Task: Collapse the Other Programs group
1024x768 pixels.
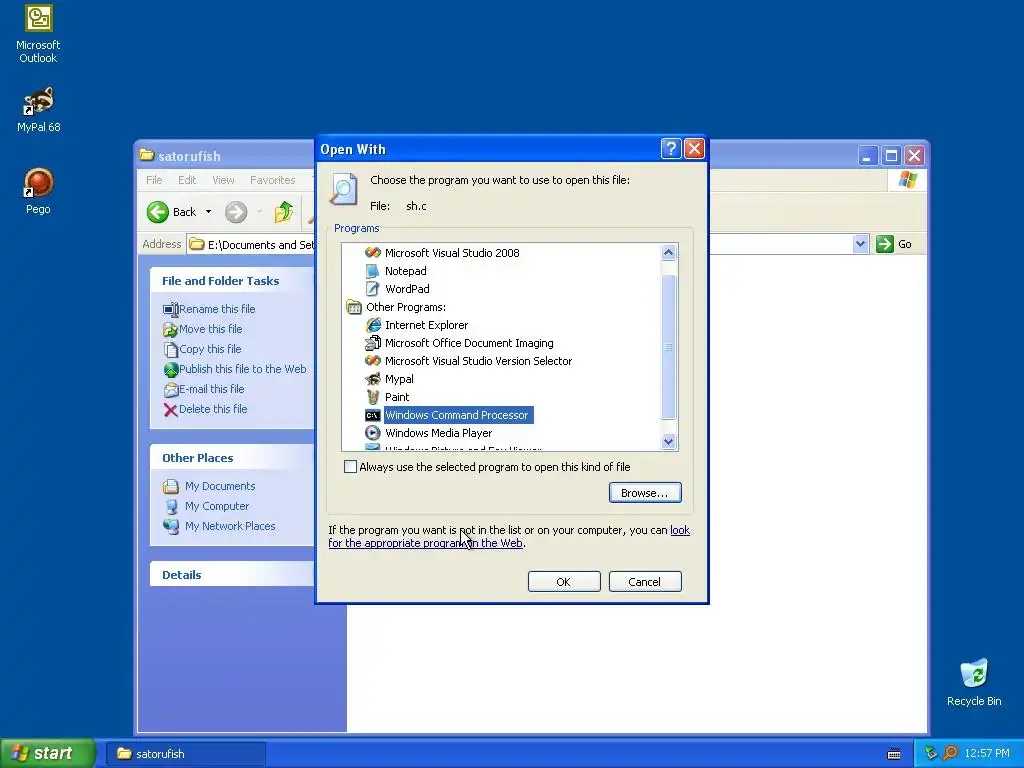Action: [x=353, y=307]
